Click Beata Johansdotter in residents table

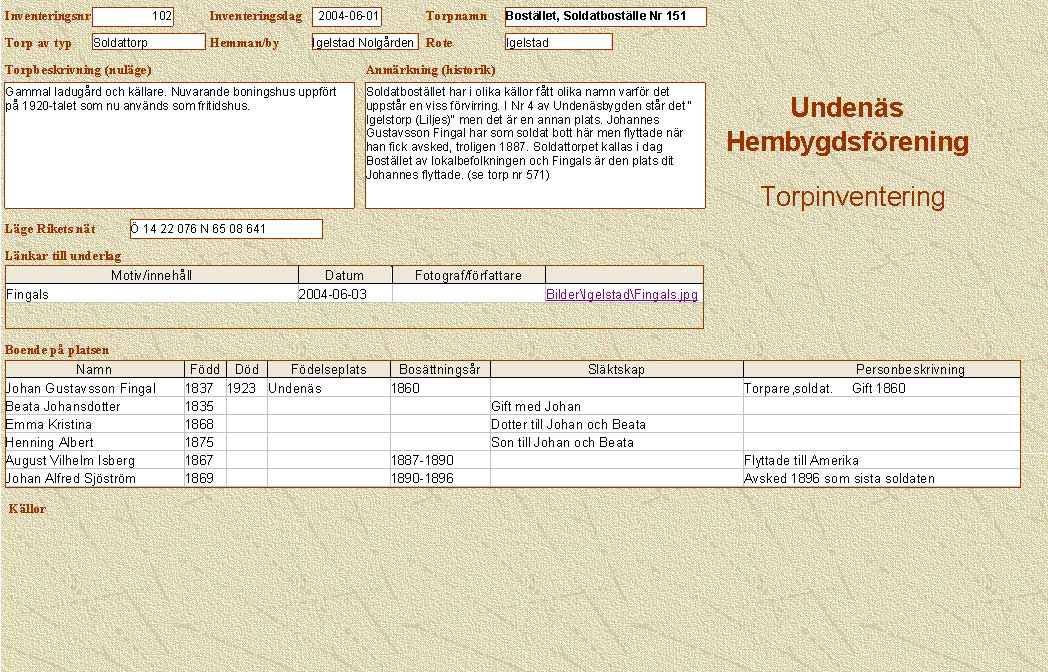pyautogui.click(x=94, y=407)
